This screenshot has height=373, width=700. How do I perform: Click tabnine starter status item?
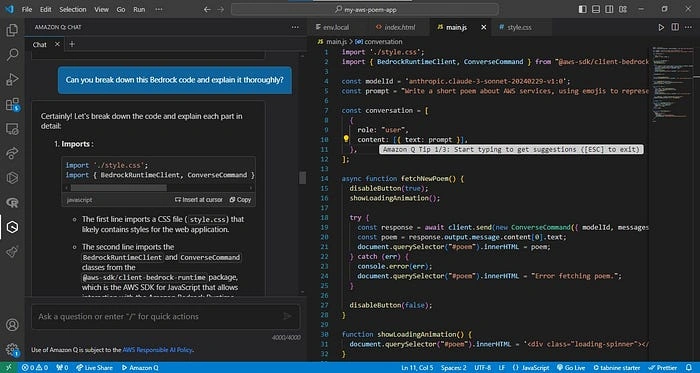click(x=618, y=368)
